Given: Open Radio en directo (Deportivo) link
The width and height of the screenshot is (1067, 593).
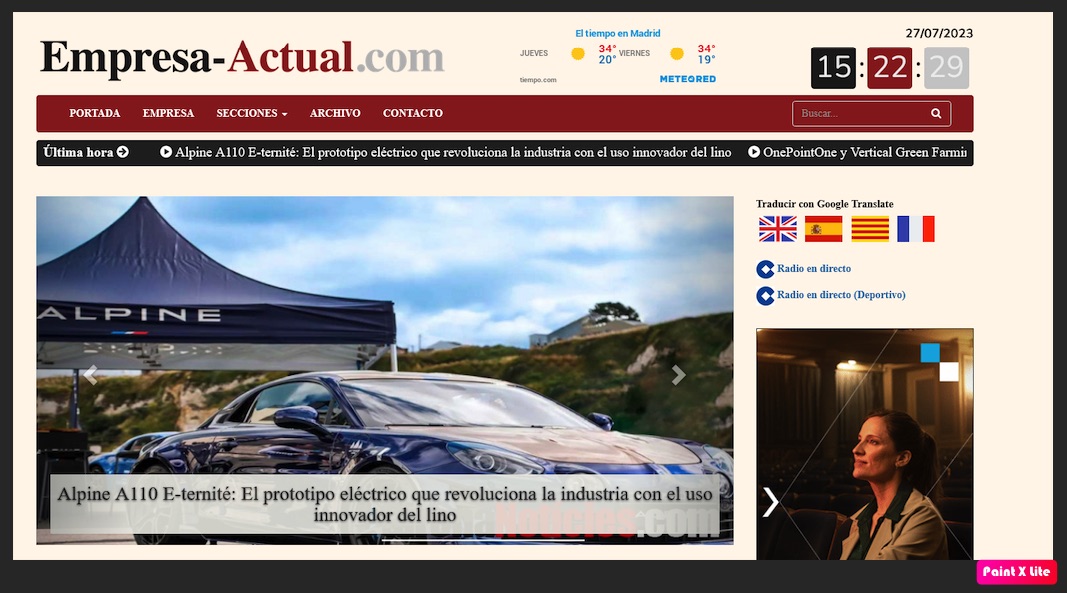Looking at the screenshot, I should tap(841, 295).
